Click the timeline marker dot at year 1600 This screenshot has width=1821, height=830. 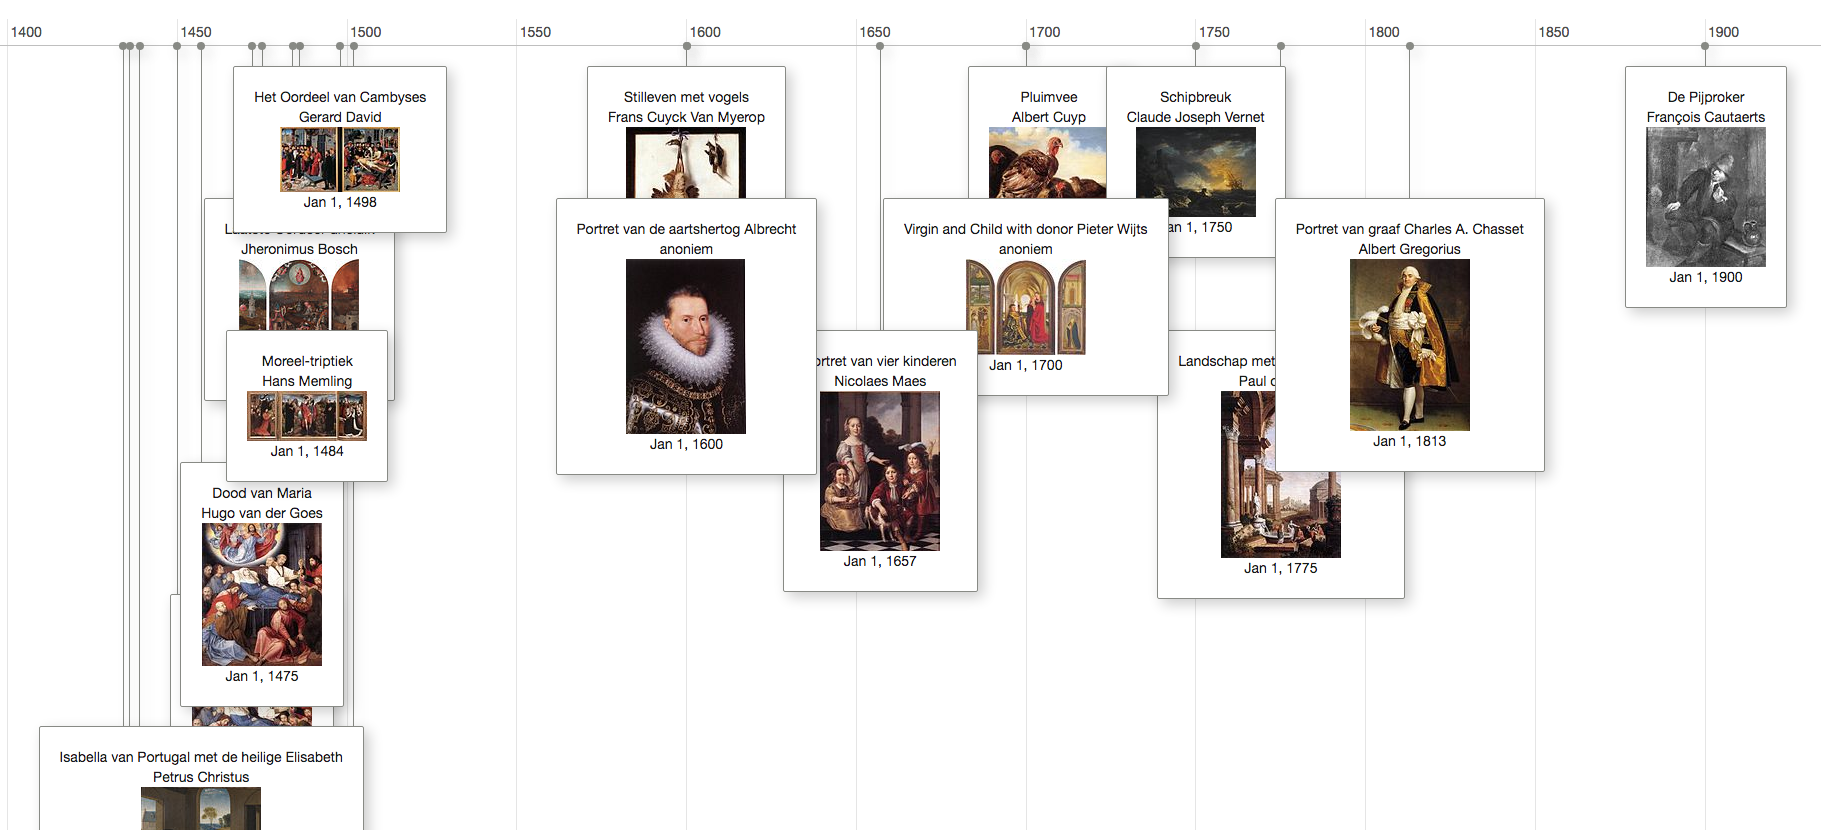(687, 46)
